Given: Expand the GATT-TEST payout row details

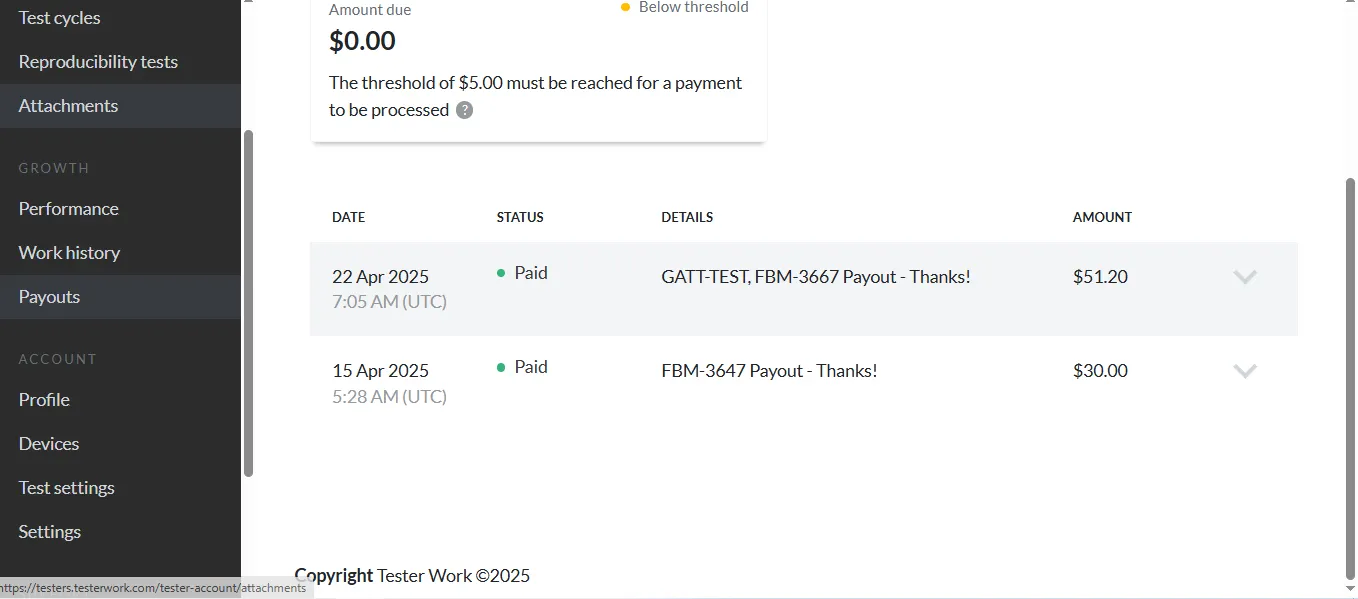Looking at the screenshot, I should pos(1245,277).
